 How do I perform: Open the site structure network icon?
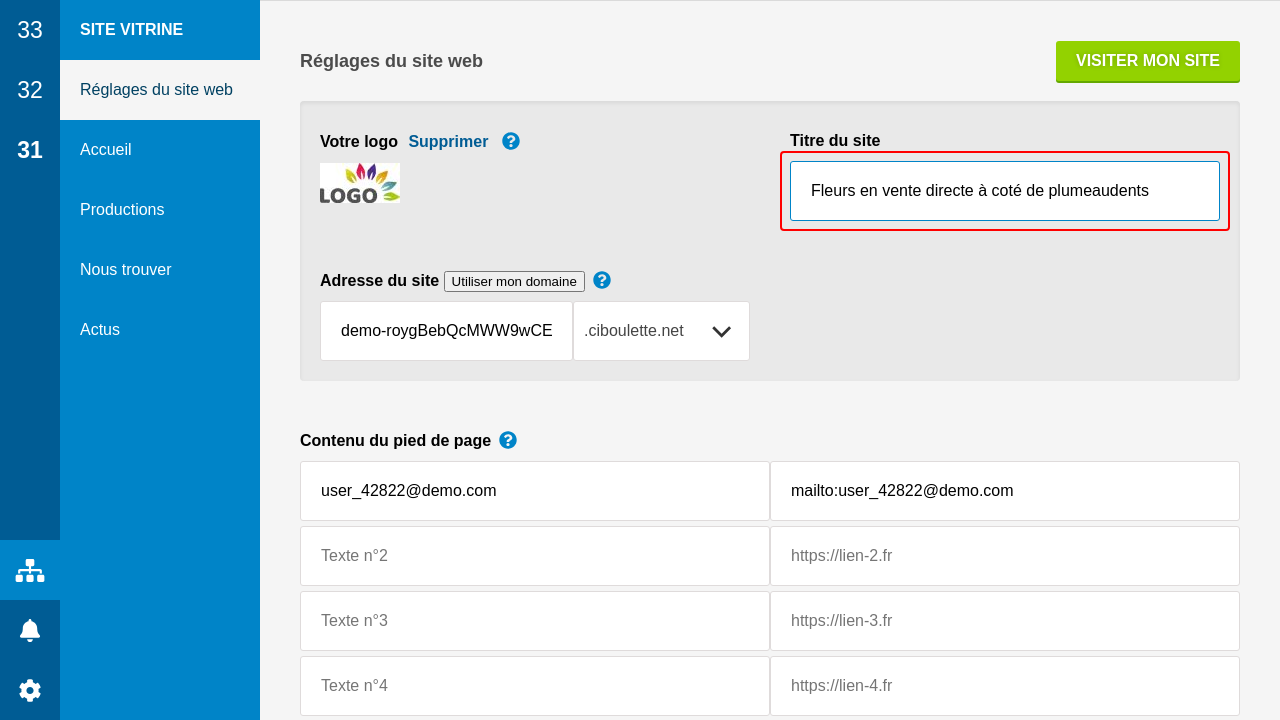pyautogui.click(x=30, y=570)
